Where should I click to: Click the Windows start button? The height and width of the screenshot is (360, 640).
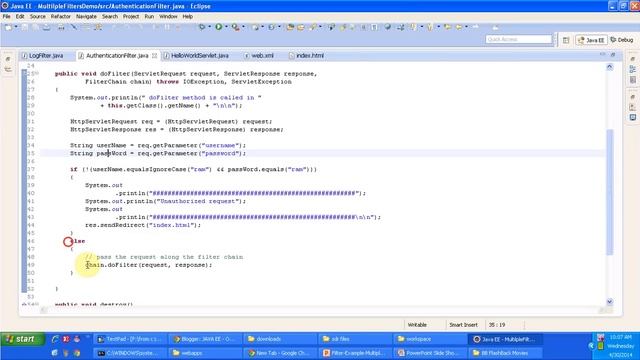tap(22, 339)
